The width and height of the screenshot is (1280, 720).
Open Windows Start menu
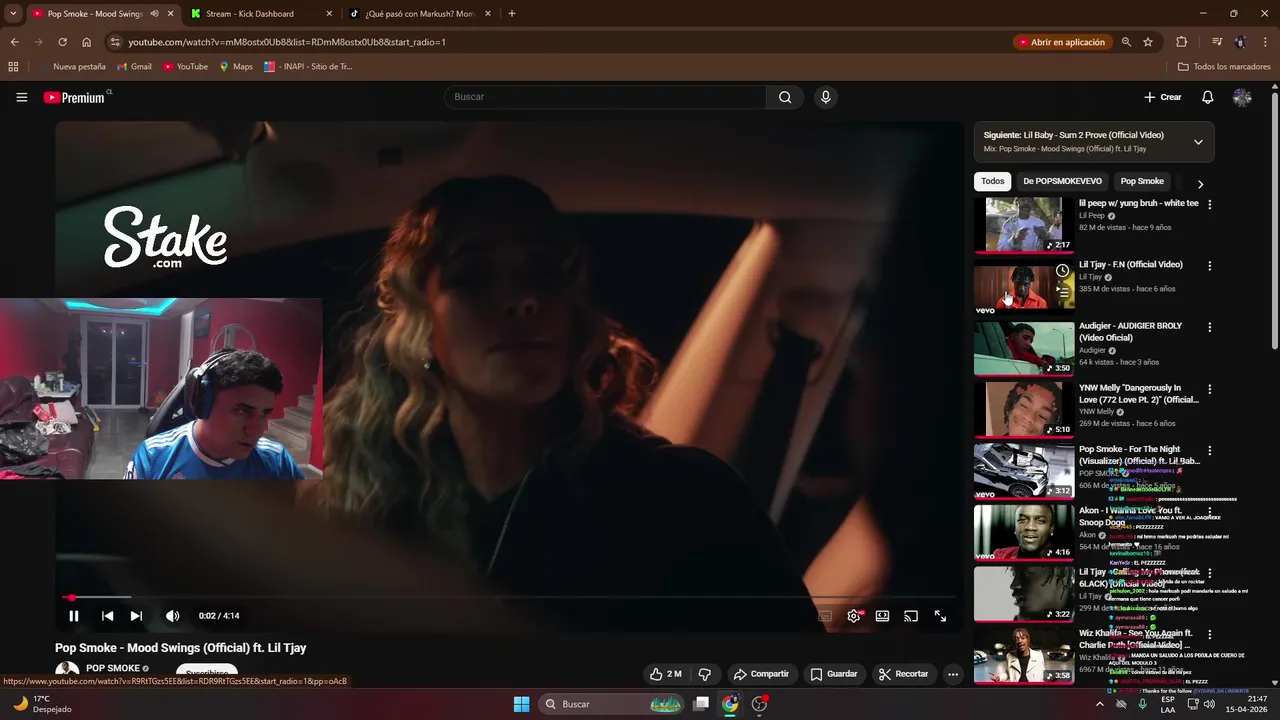[521, 704]
